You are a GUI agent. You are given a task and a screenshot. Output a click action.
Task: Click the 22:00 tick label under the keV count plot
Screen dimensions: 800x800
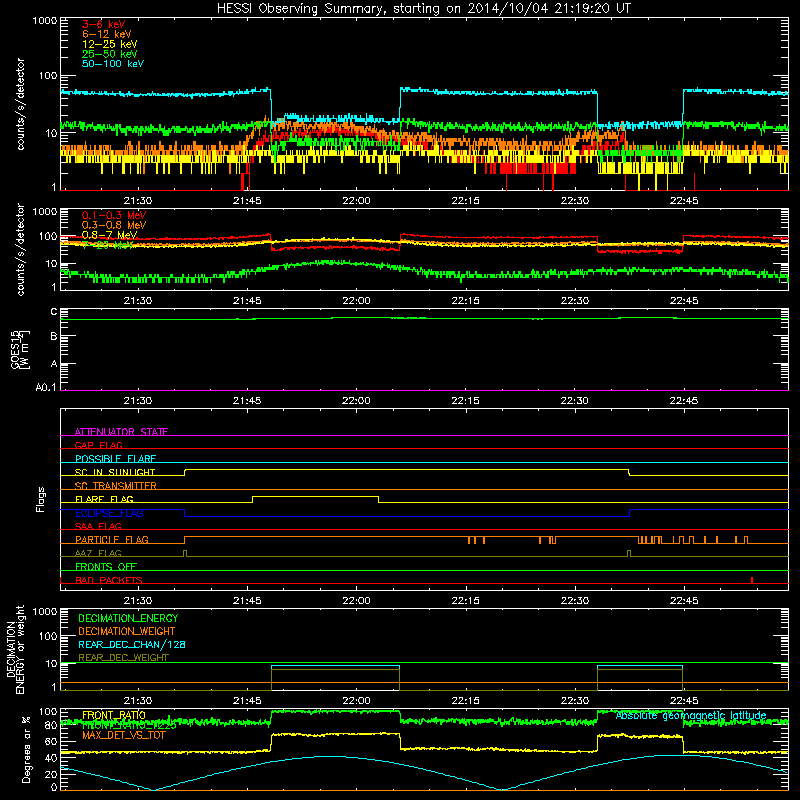[356, 201]
